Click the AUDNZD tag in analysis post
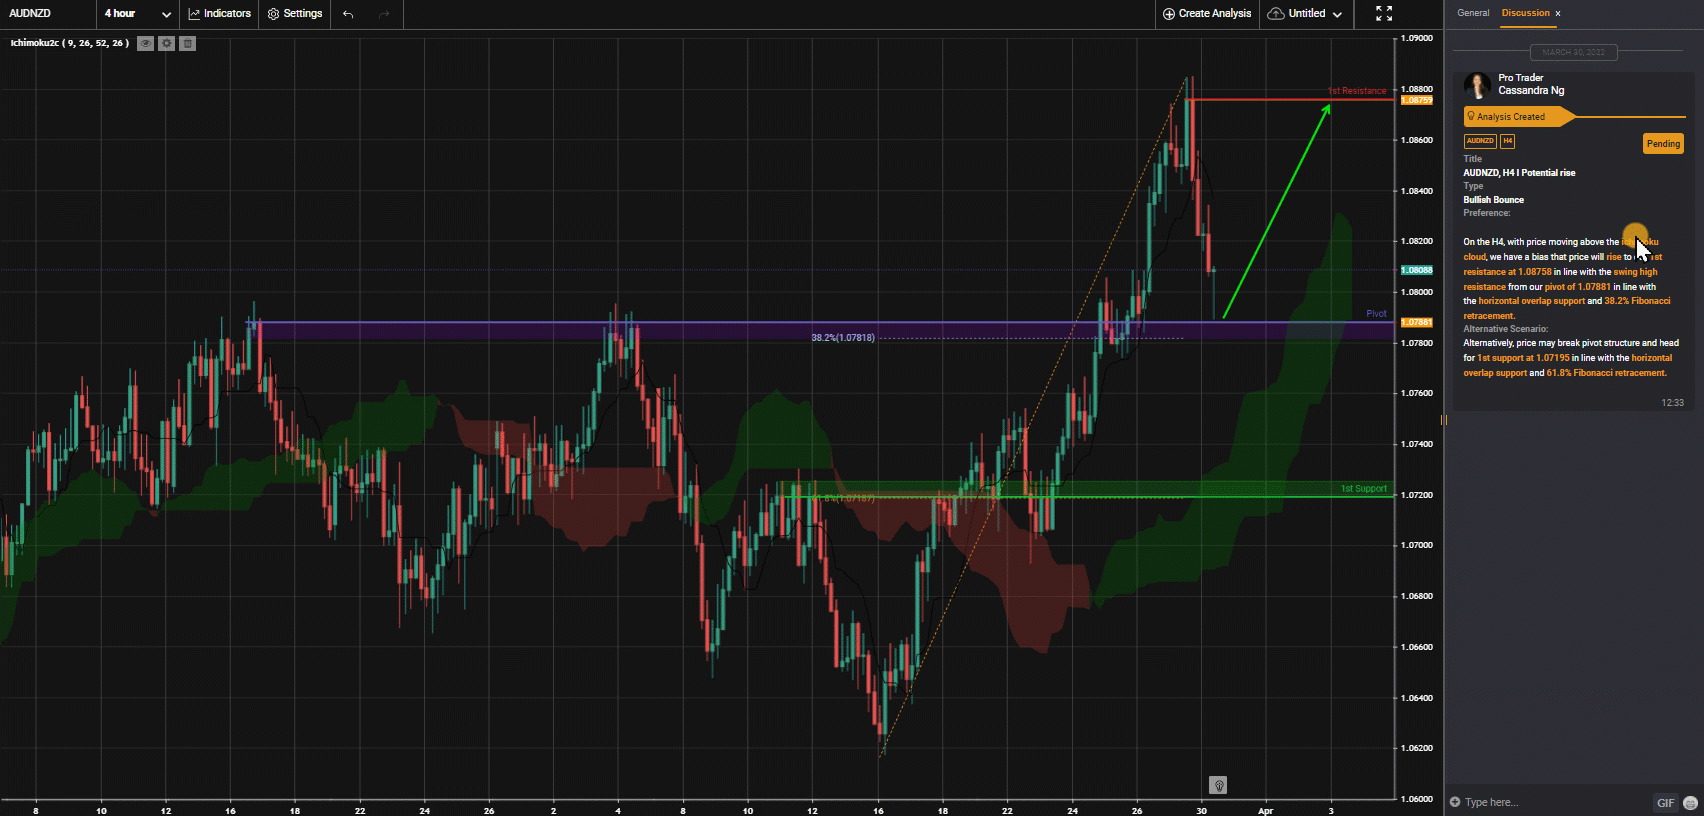 click(1480, 141)
